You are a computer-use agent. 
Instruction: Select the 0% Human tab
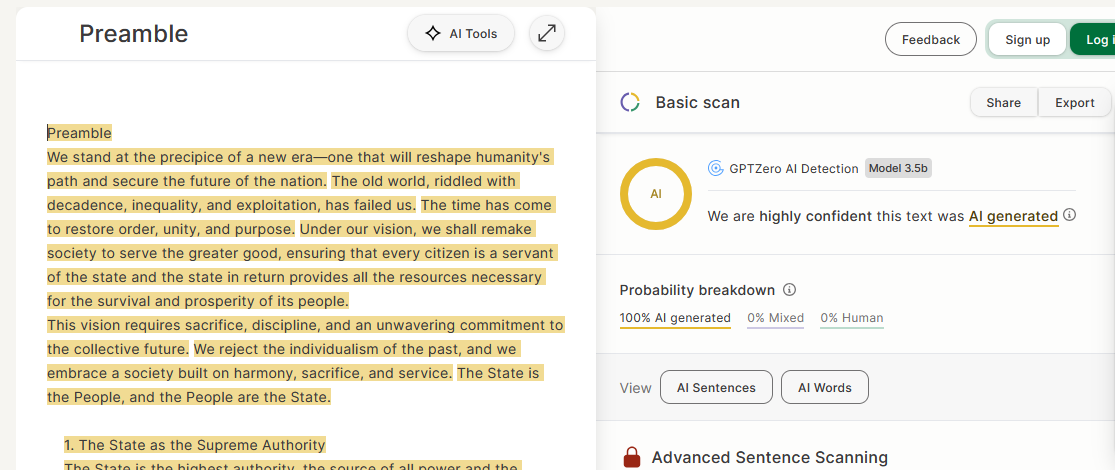pyautogui.click(x=852, y=318)
